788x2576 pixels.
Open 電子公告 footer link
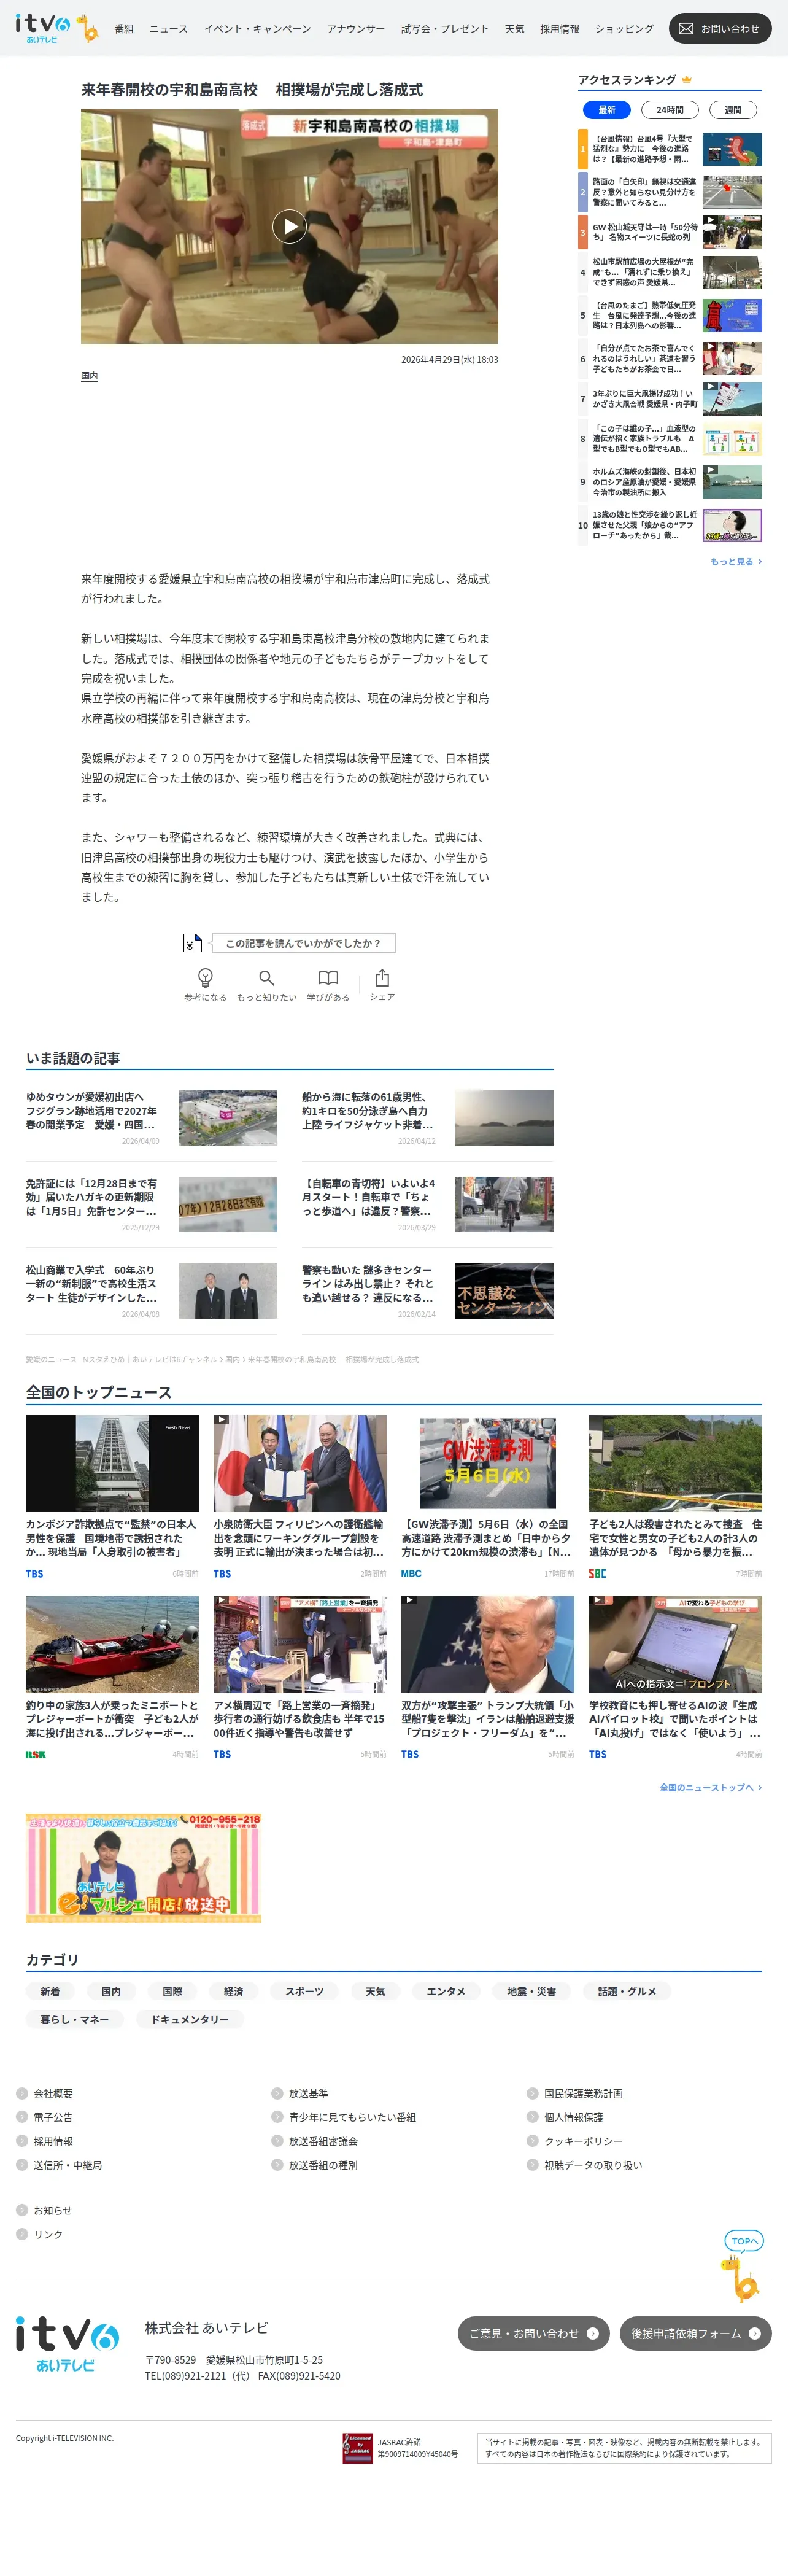tap(53, 2117)
